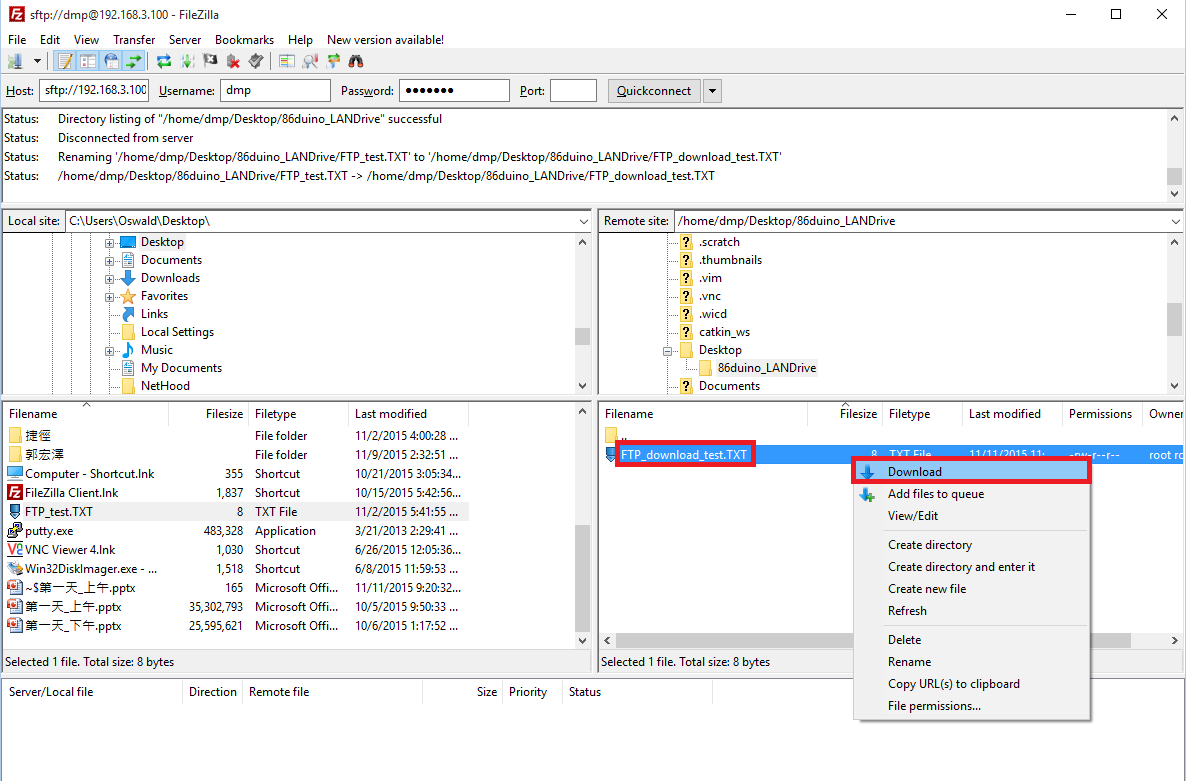Click the process queue toolbar icon
Image resolution: width=1186 pixels, height=781 pixels.
[187, 61]
